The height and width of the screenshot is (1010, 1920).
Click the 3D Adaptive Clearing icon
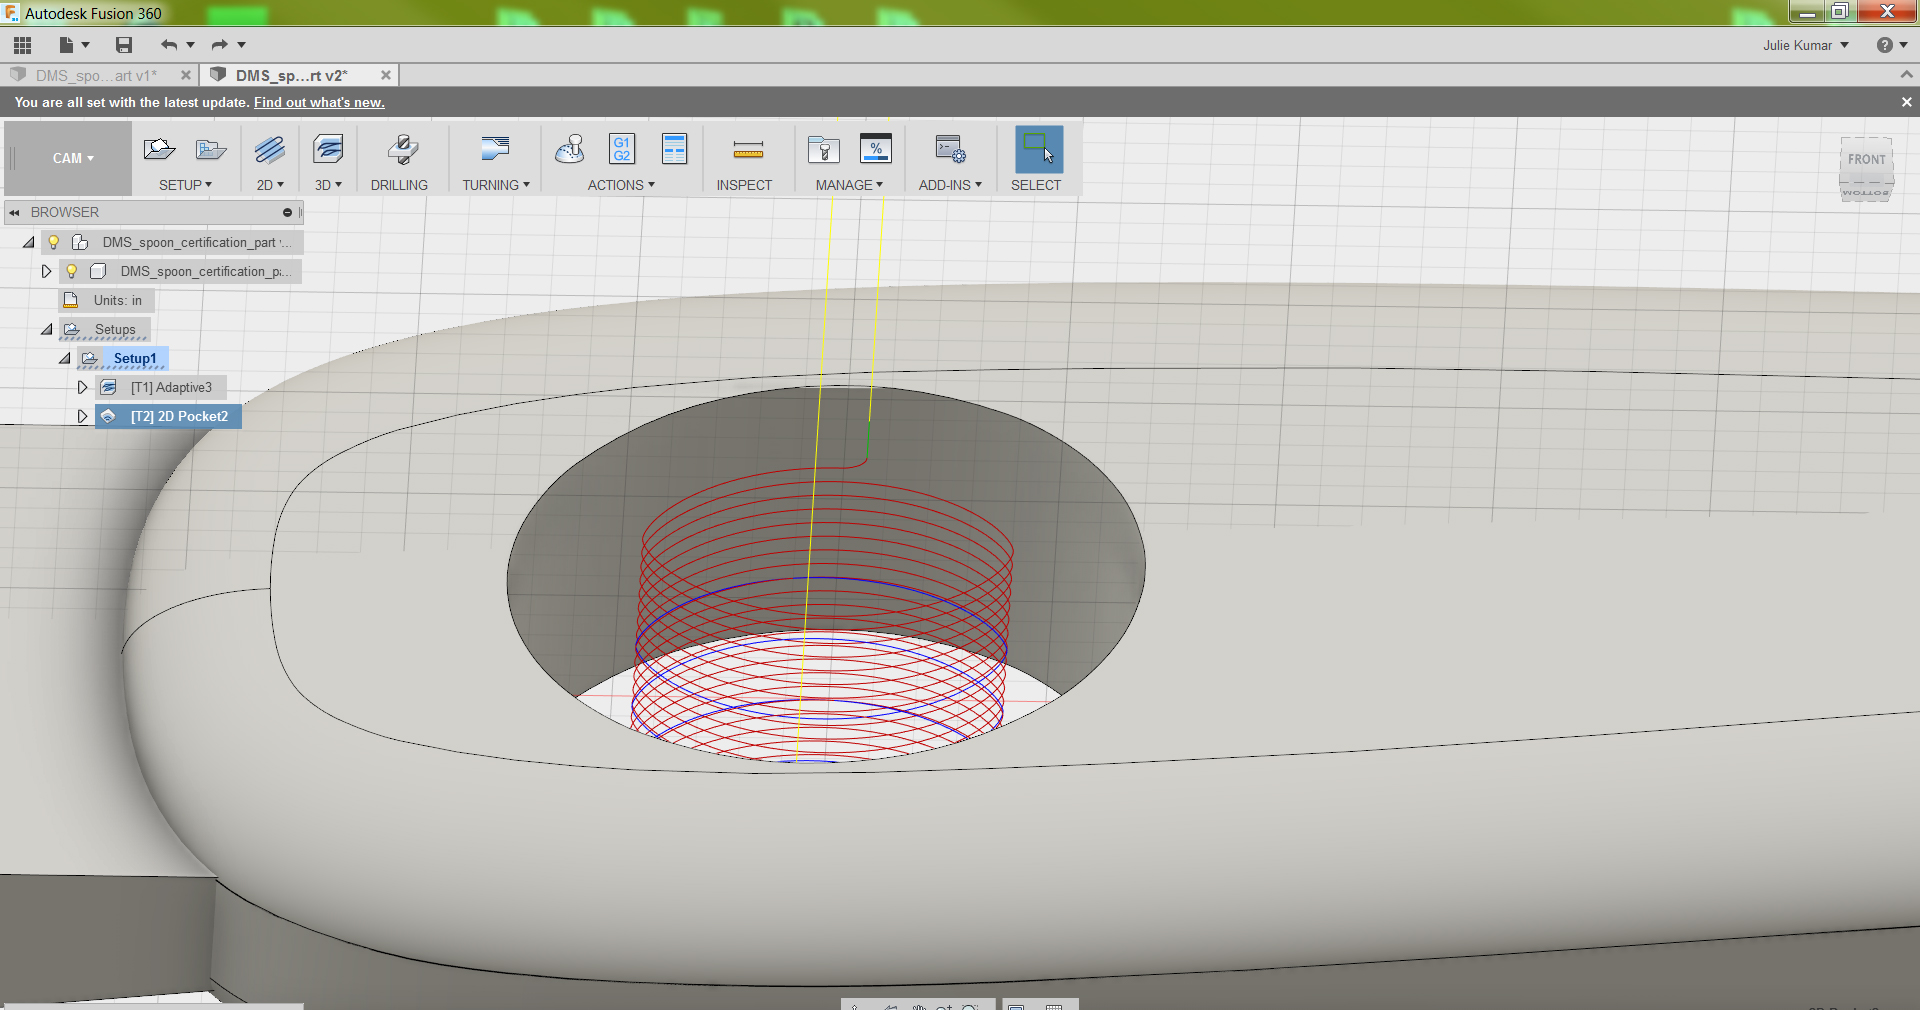328,150
